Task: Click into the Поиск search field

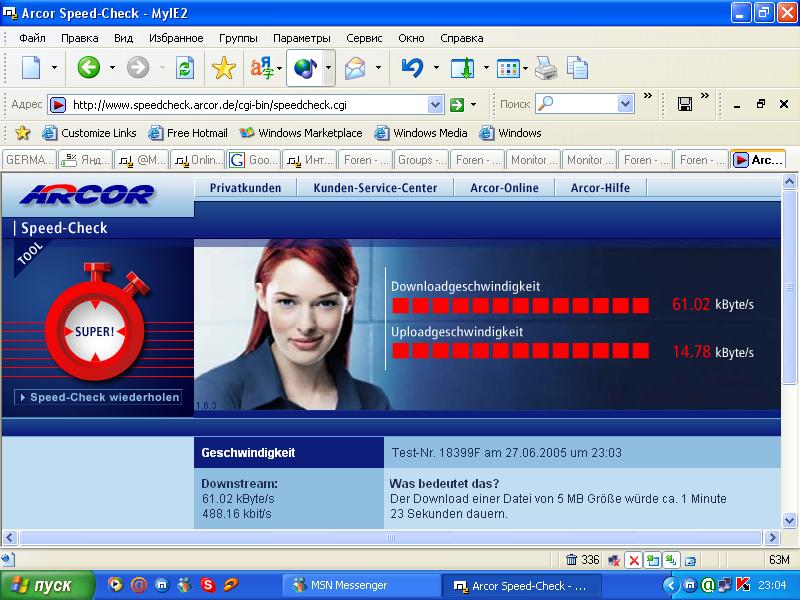Action: [584, 104]
